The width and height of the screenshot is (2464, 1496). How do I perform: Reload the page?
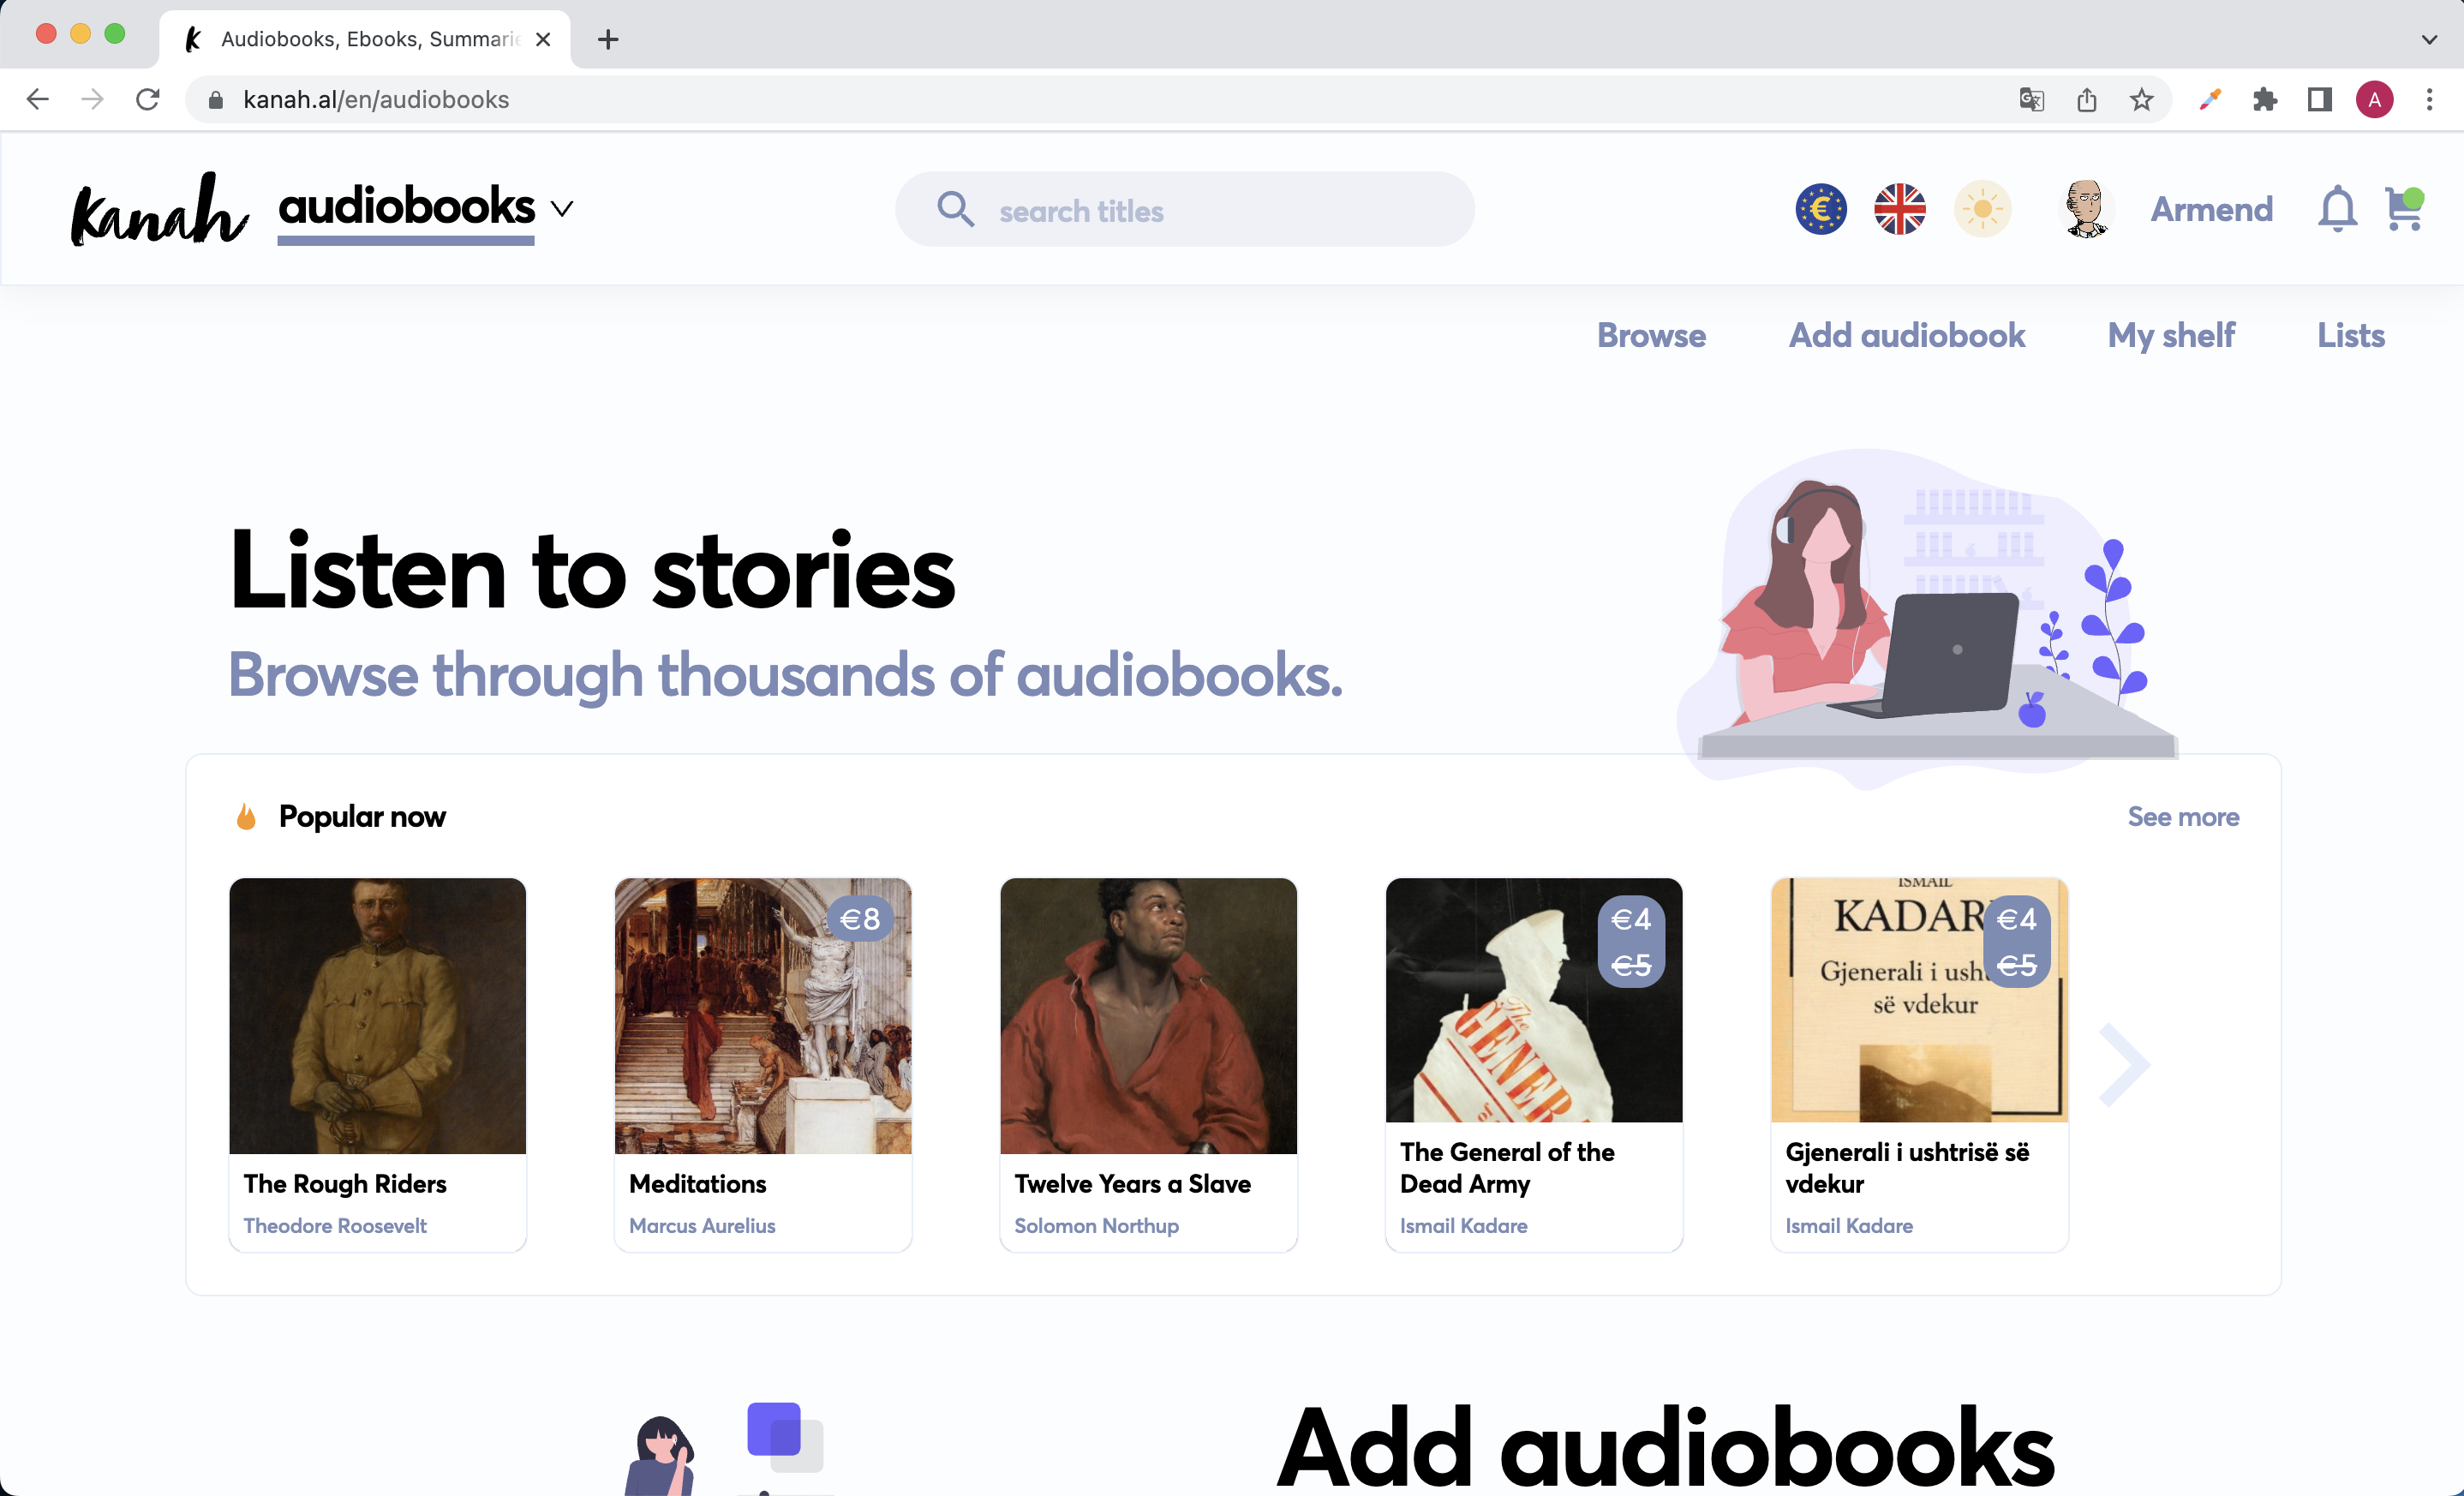[x=148, y=99]
